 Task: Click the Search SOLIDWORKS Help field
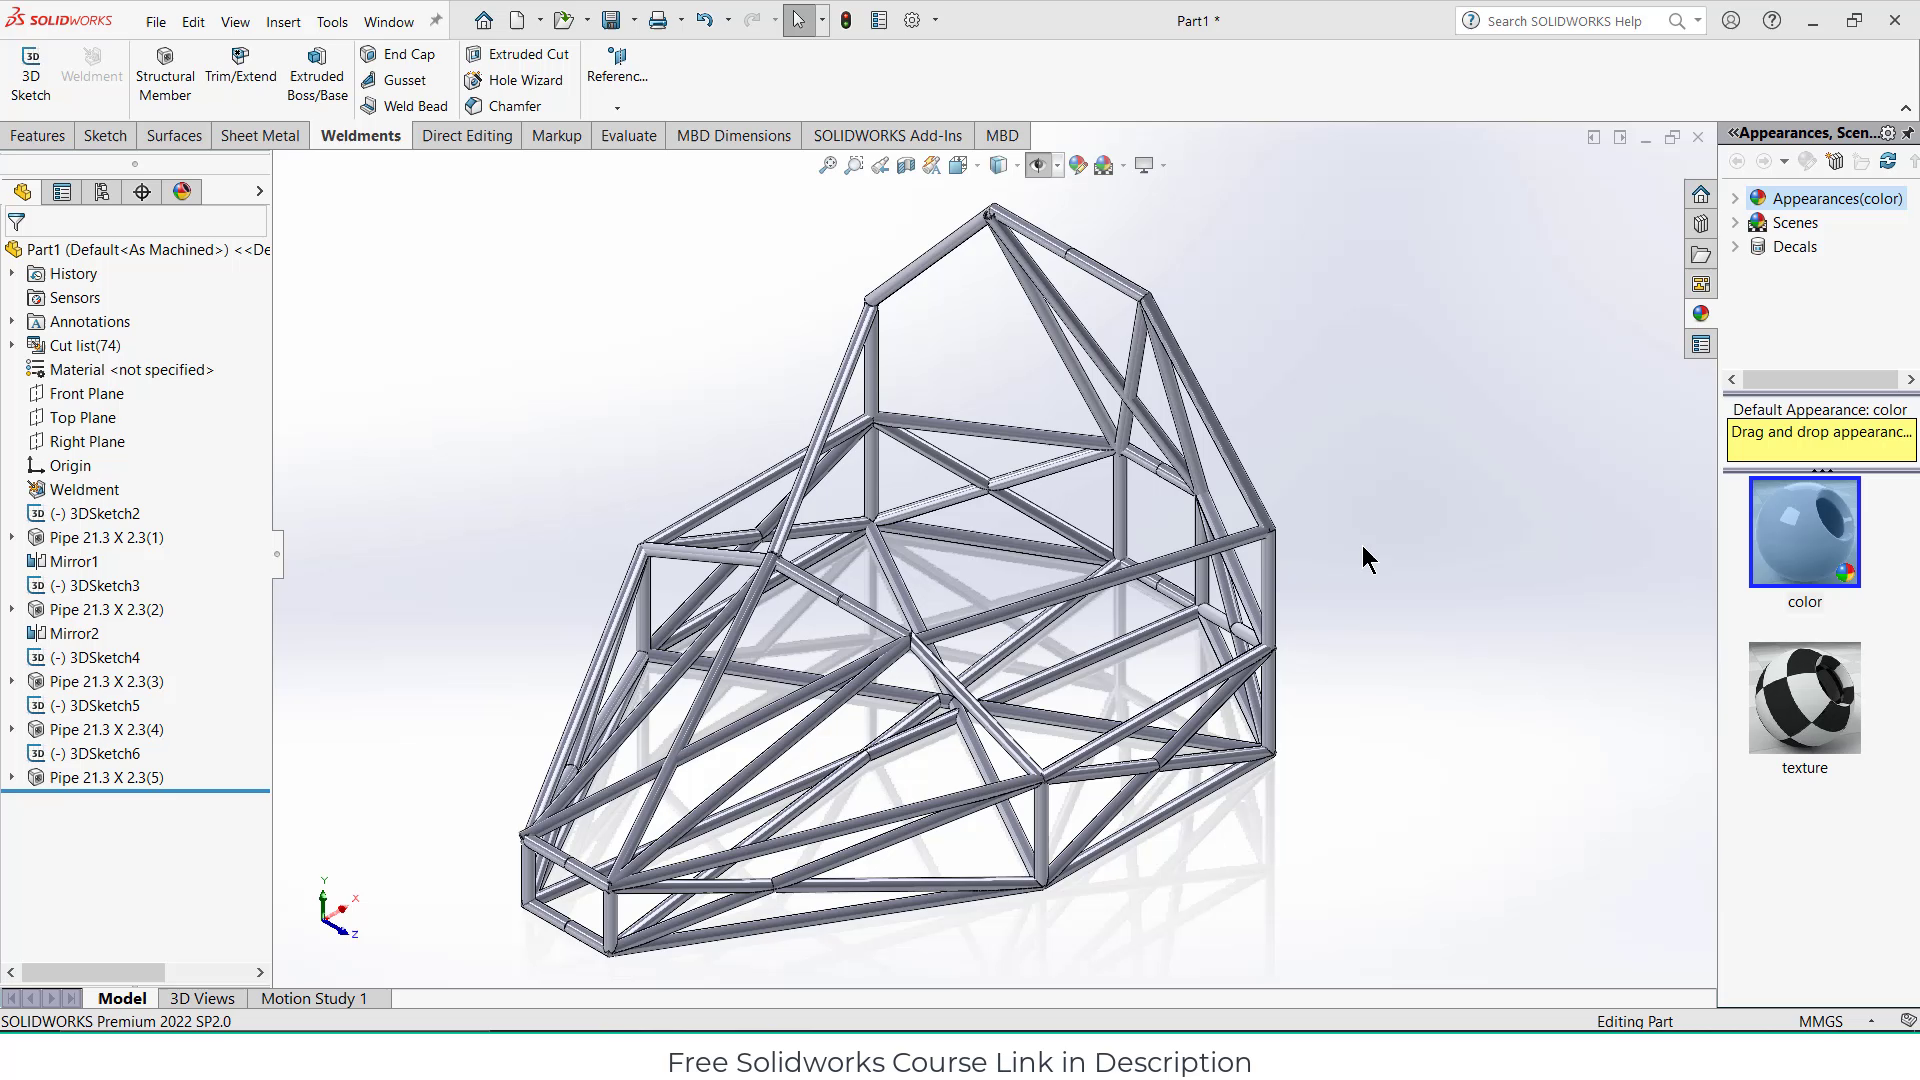click(x=1564, y=21)
